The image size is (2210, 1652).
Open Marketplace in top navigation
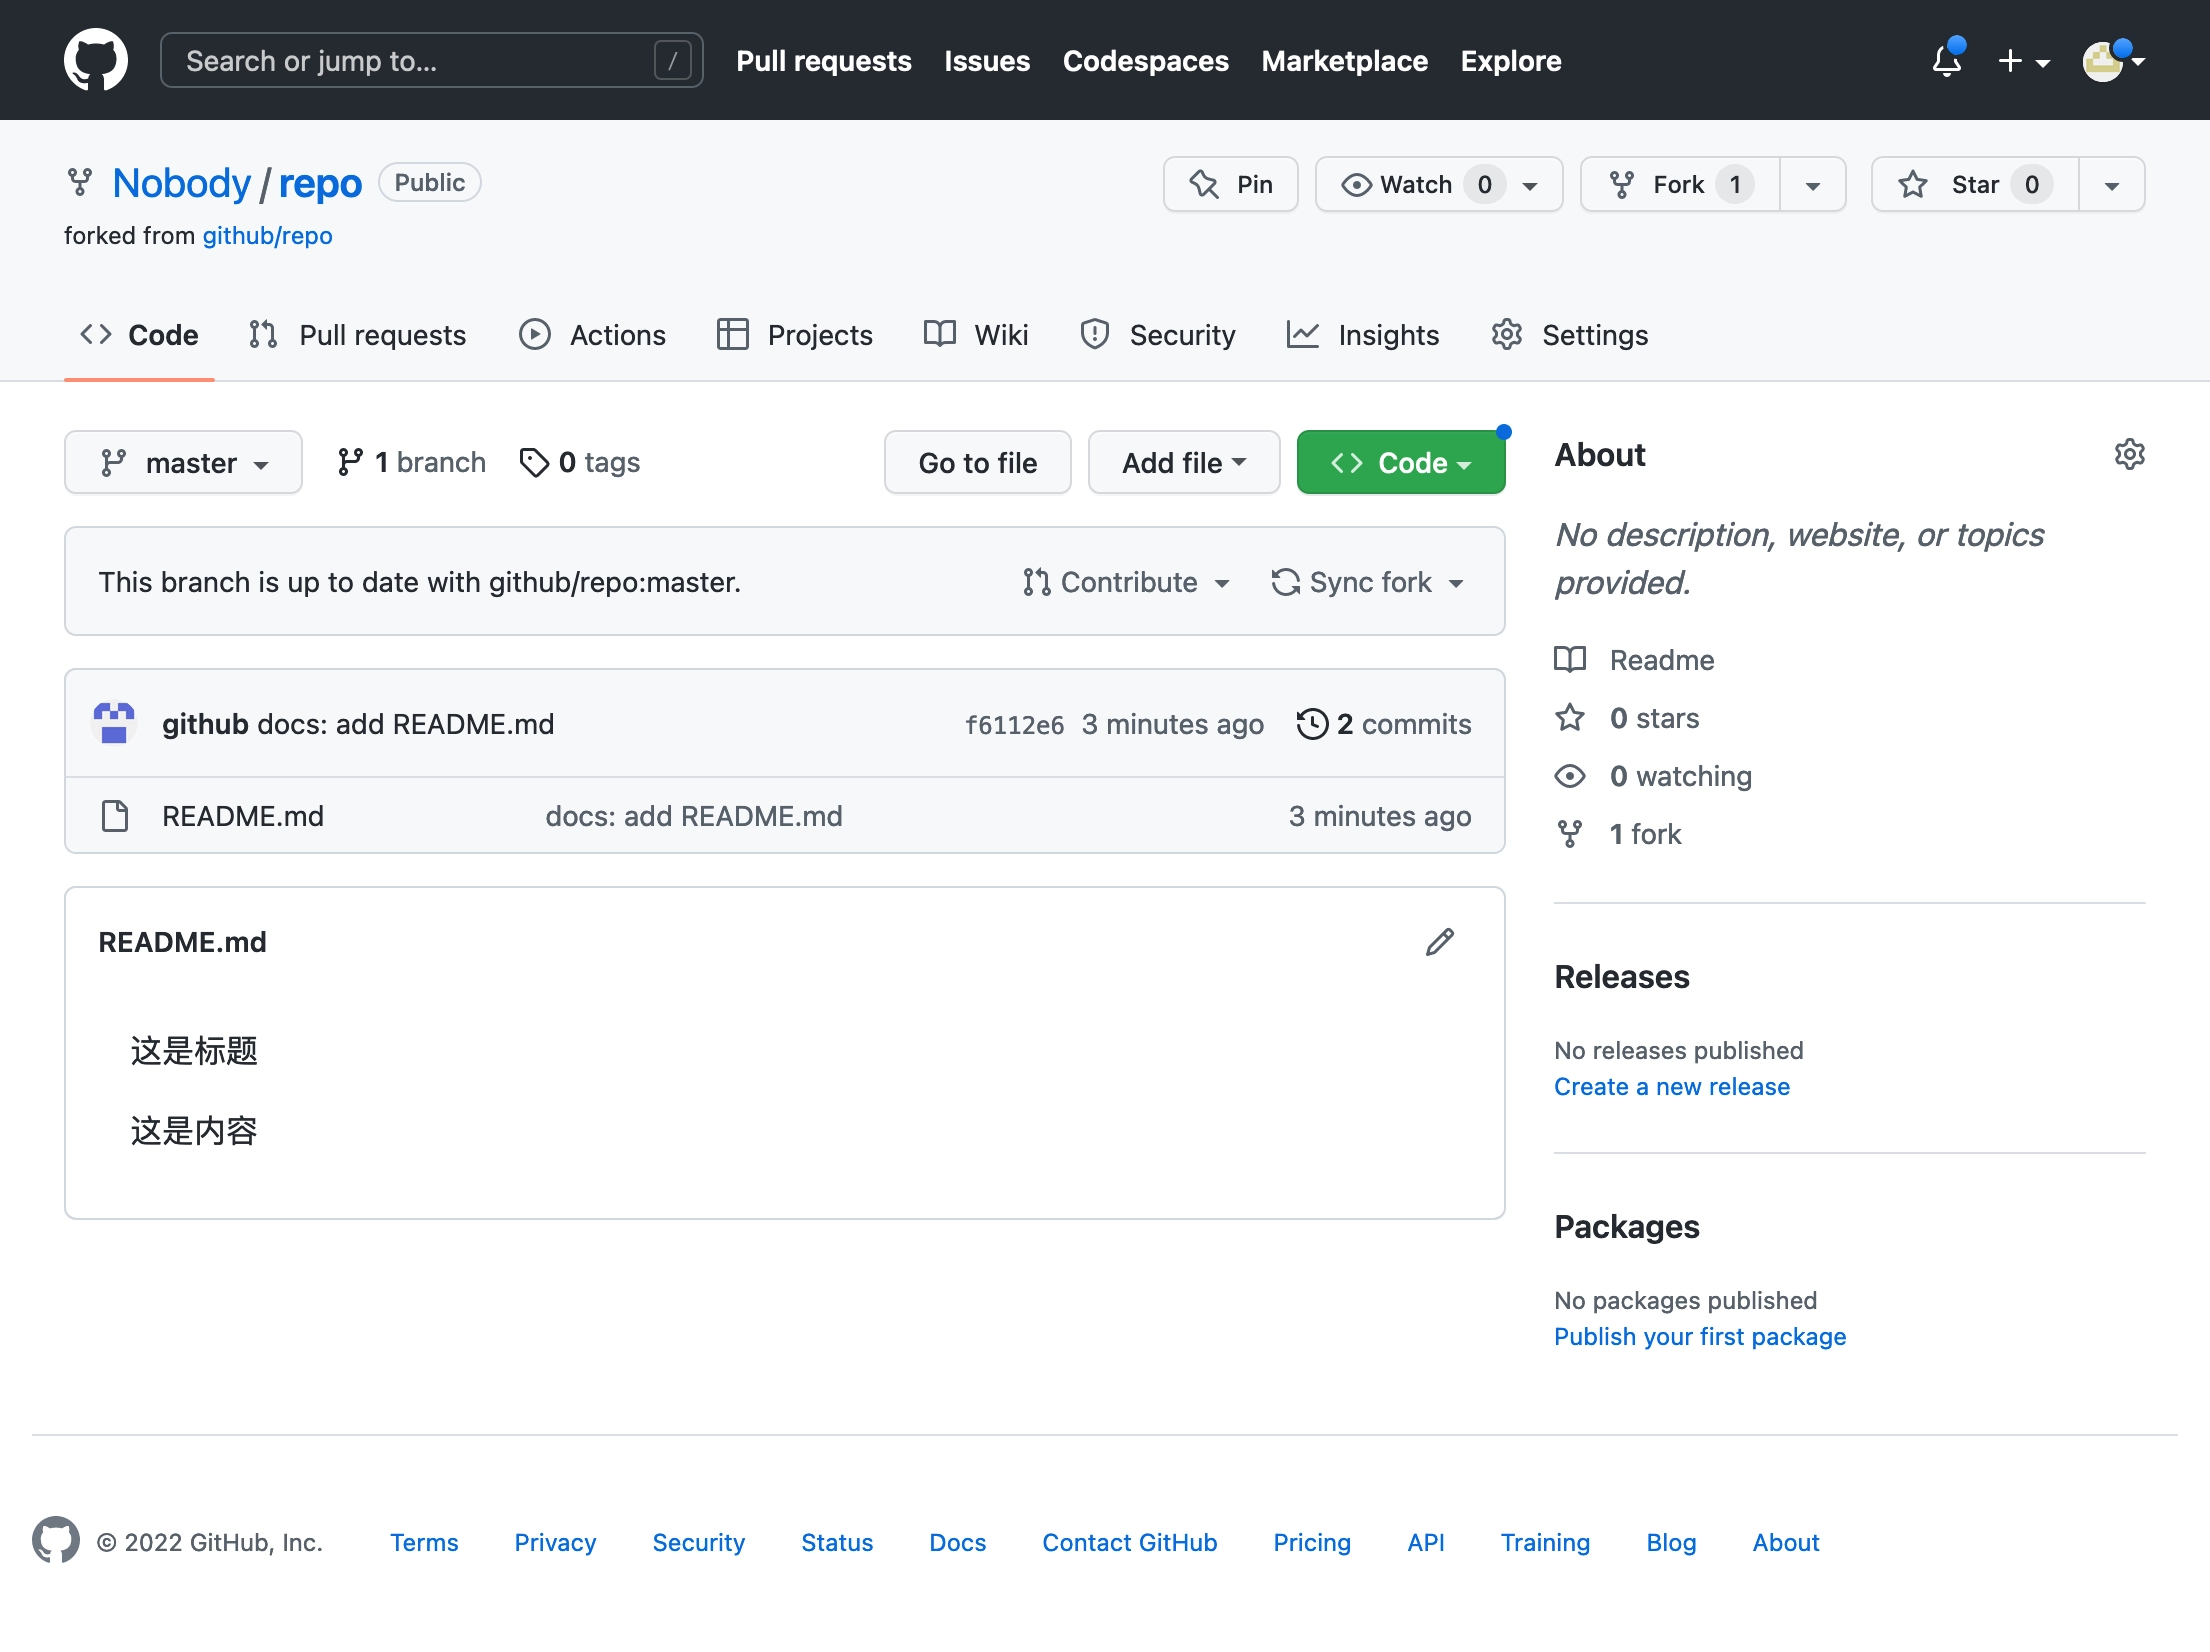(1344, 61)
